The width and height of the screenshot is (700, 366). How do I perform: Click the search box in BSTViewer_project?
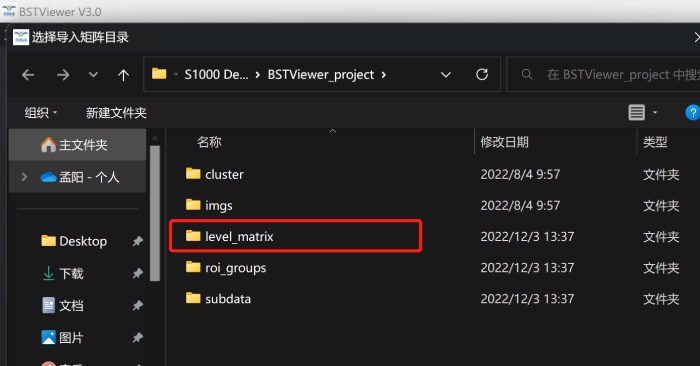(x=604, y=75)
